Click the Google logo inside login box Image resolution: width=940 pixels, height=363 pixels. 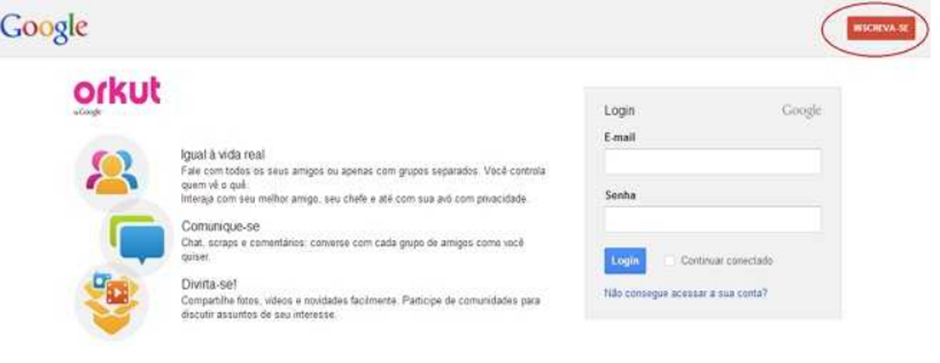tap(802, 111)
